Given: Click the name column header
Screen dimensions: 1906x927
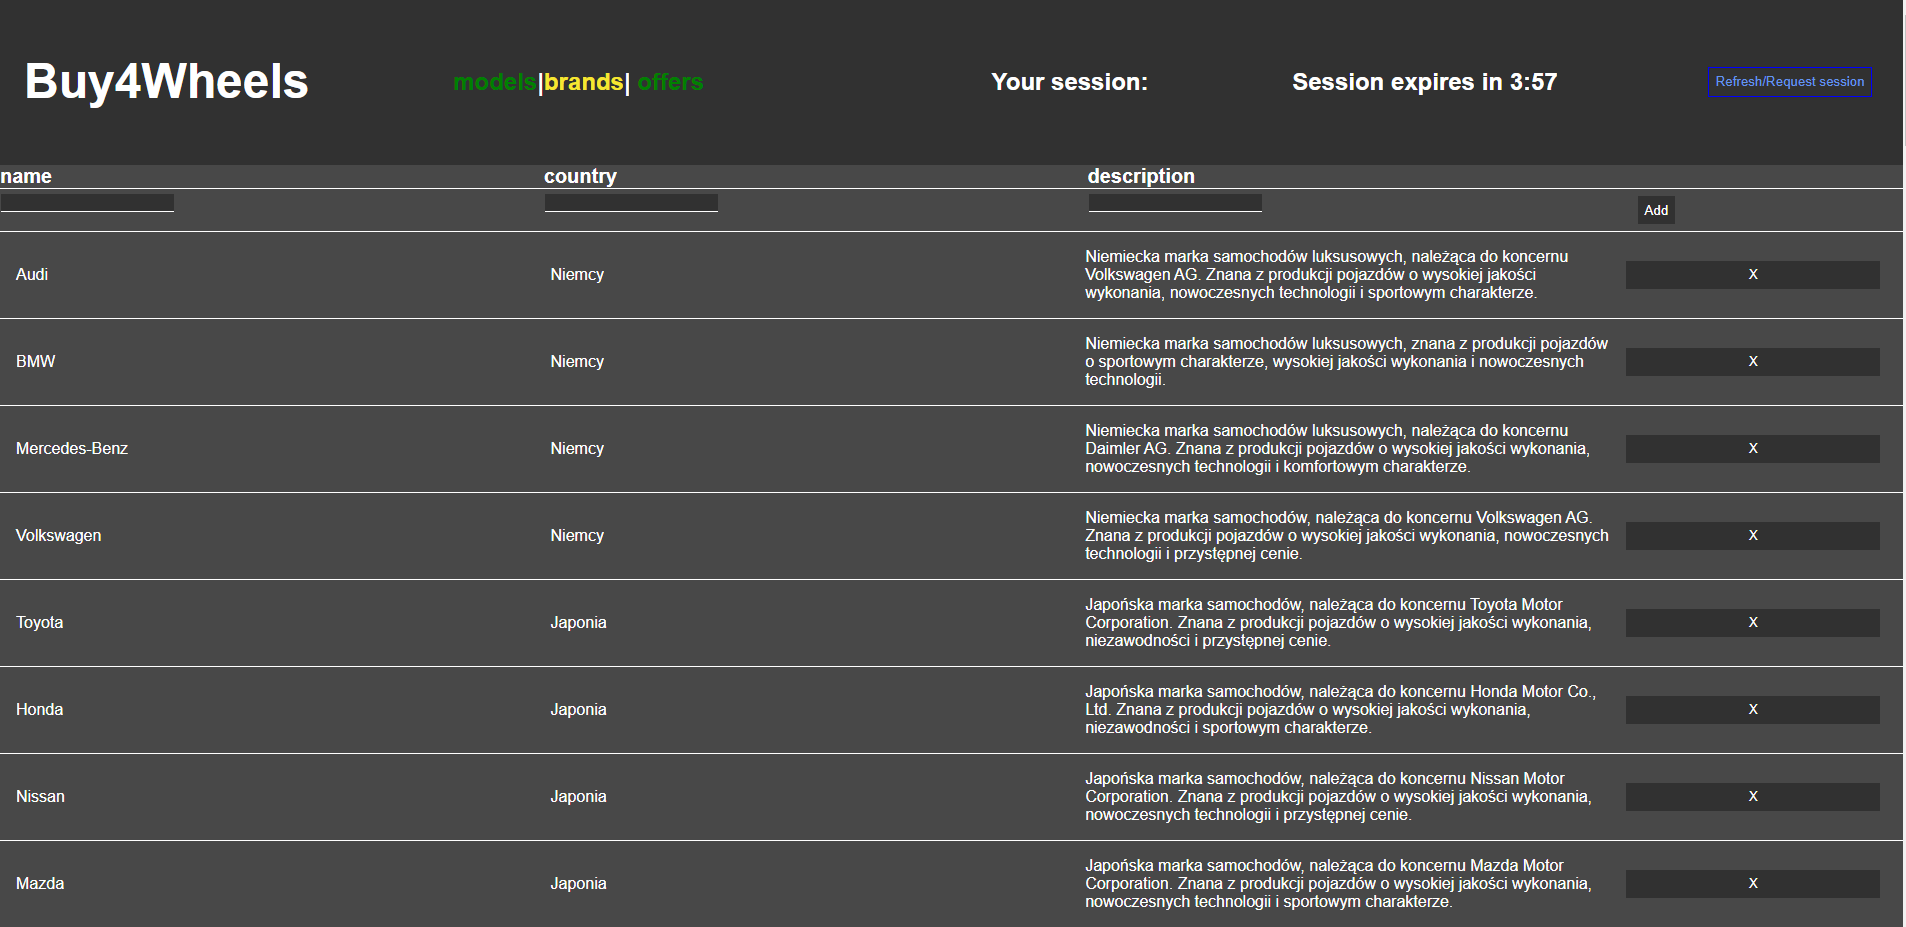Looking at the screenshot, I should [x=26, y=176].
